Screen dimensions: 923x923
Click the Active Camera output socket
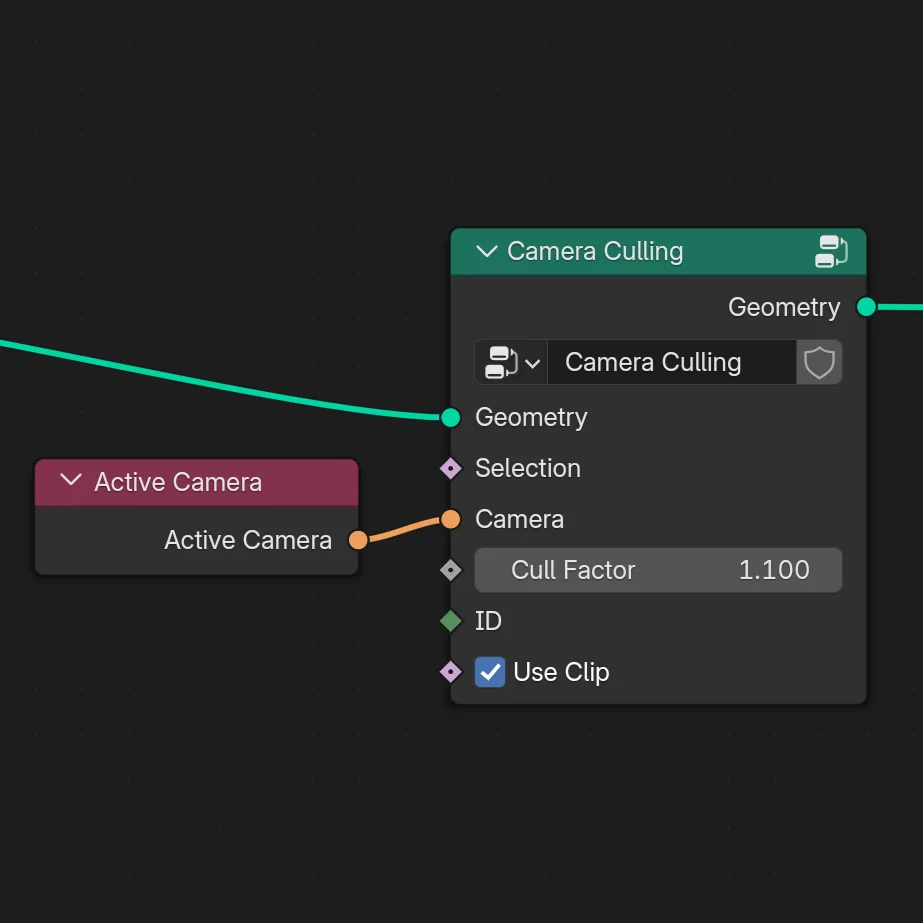coord(357,540)
